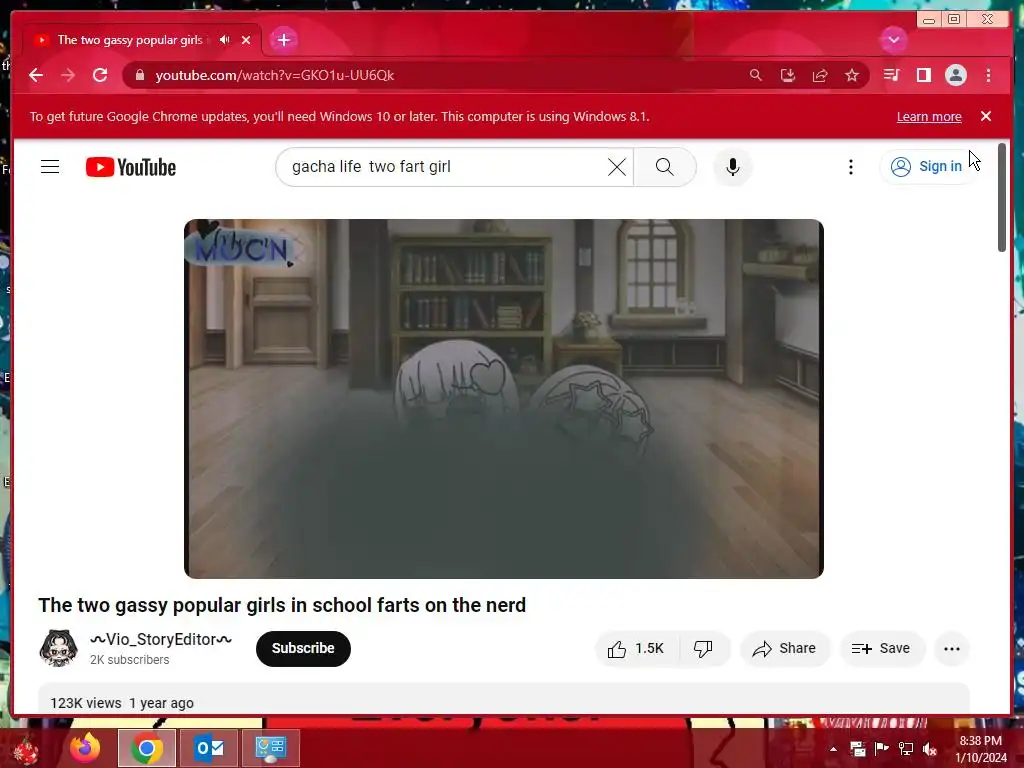The height and width of the screenshot is (768, 1024).
Task: Mute the tab audio speaker icon
Action: tap(225, 40)
